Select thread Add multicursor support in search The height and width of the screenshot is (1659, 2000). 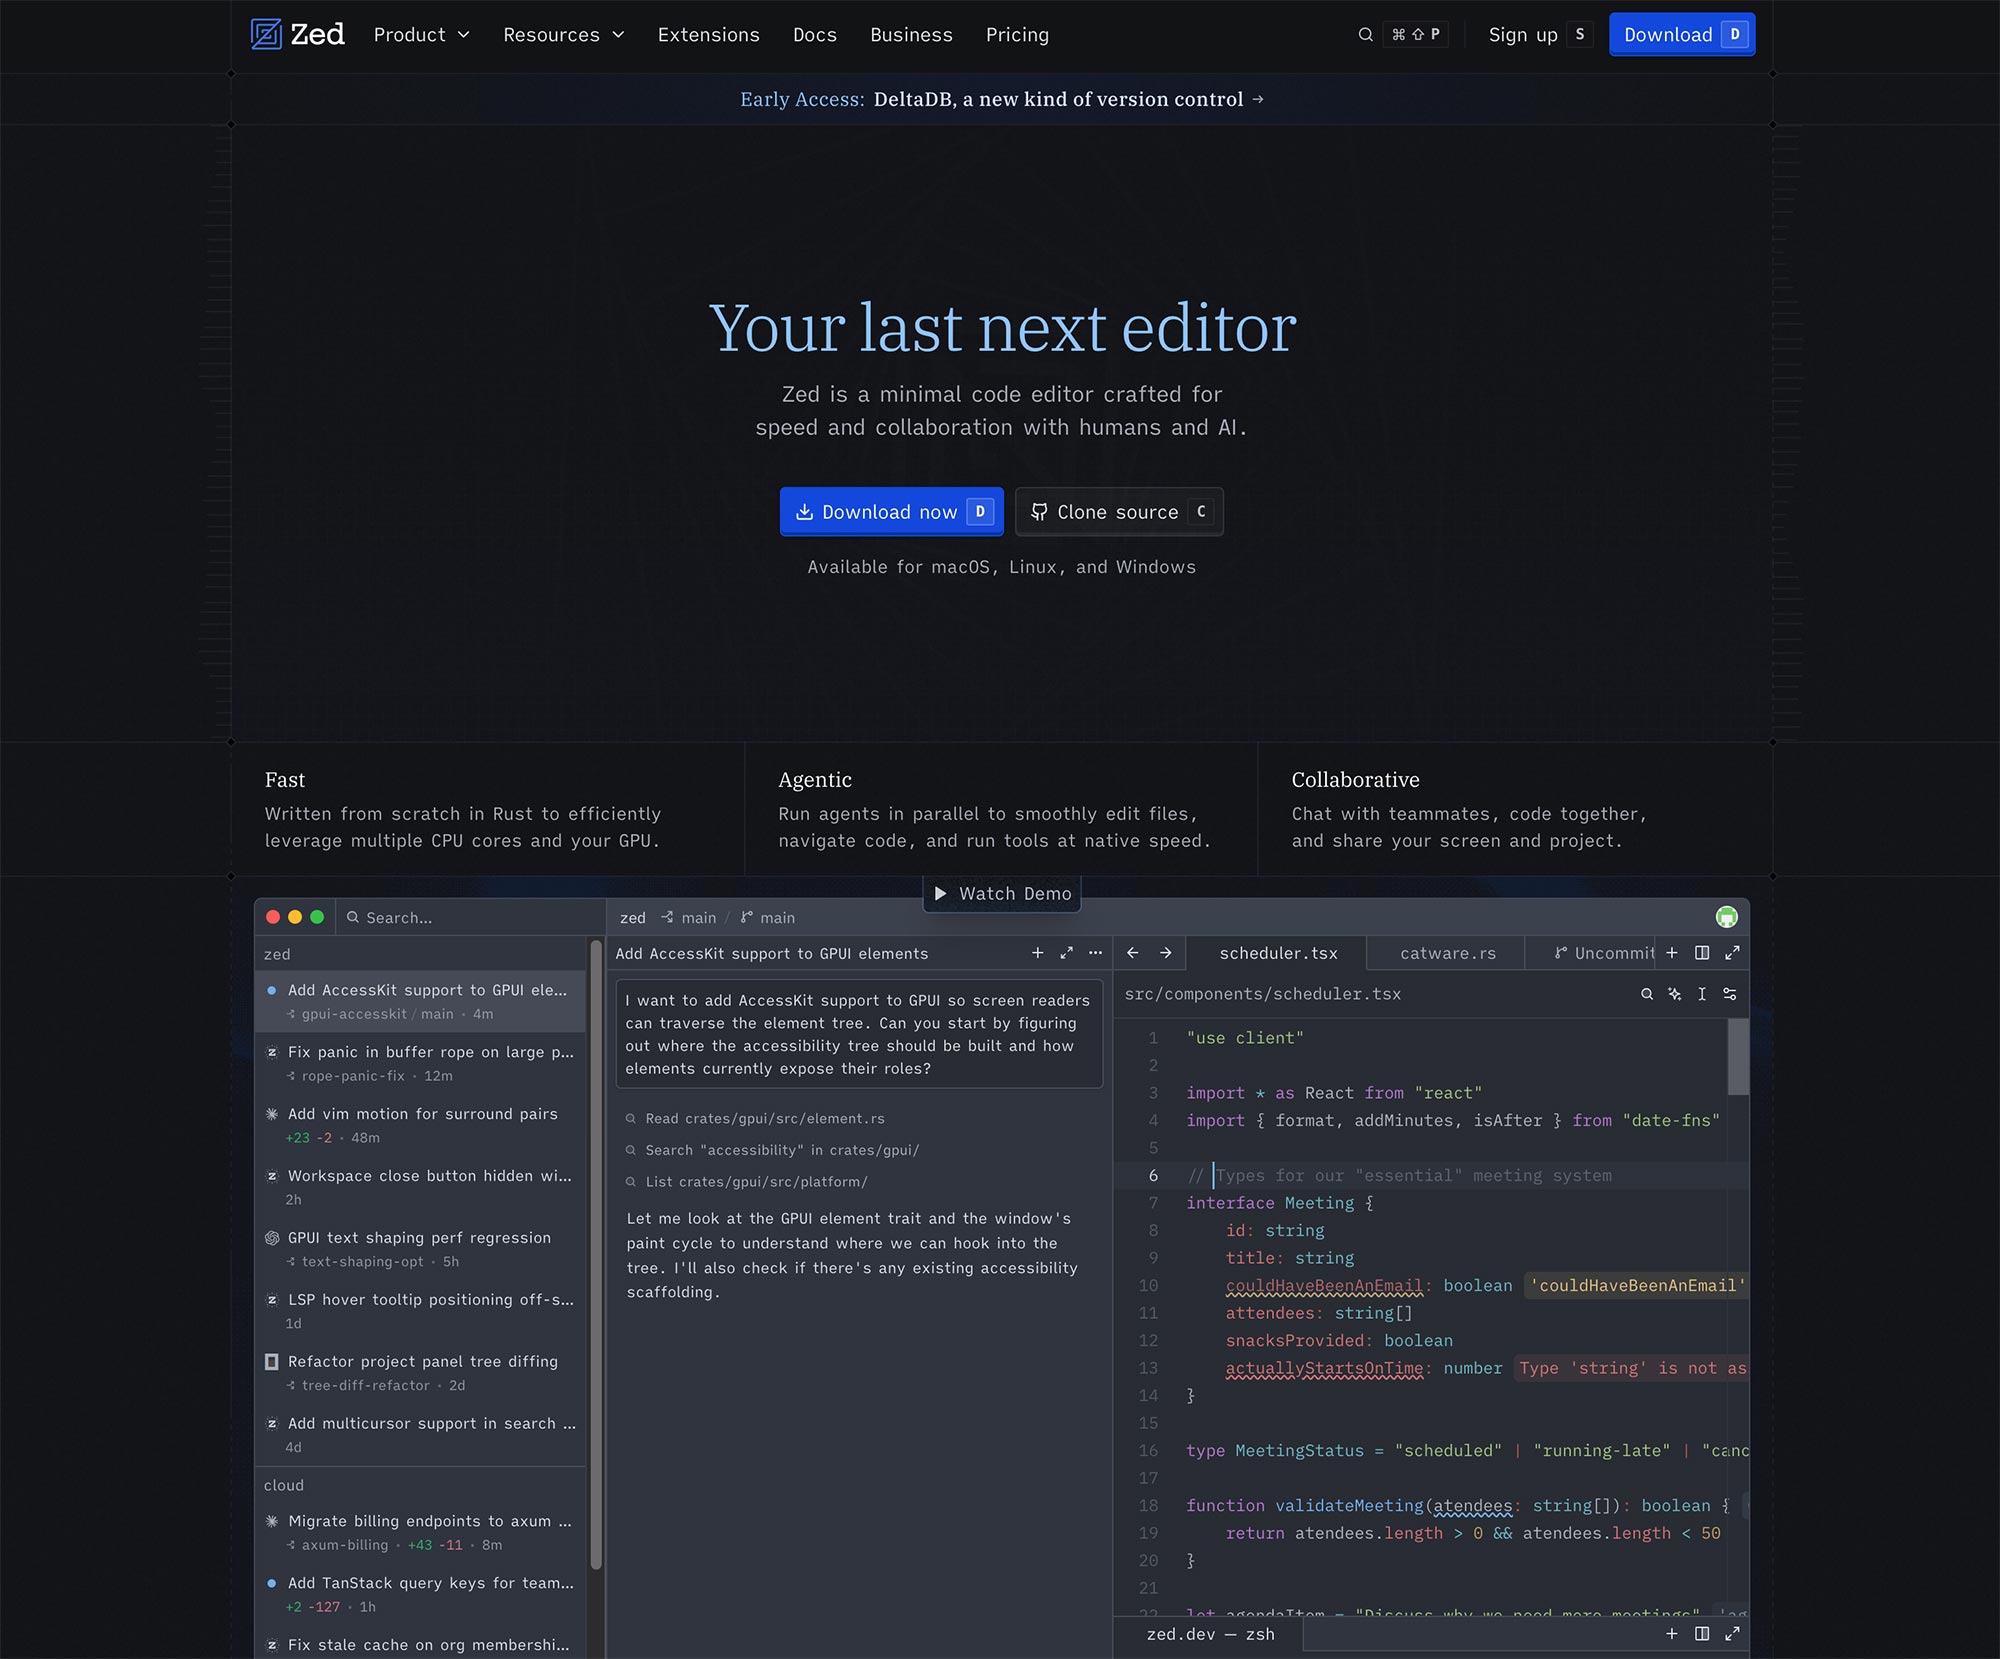pyautogui.click(x=420, y=1435)
